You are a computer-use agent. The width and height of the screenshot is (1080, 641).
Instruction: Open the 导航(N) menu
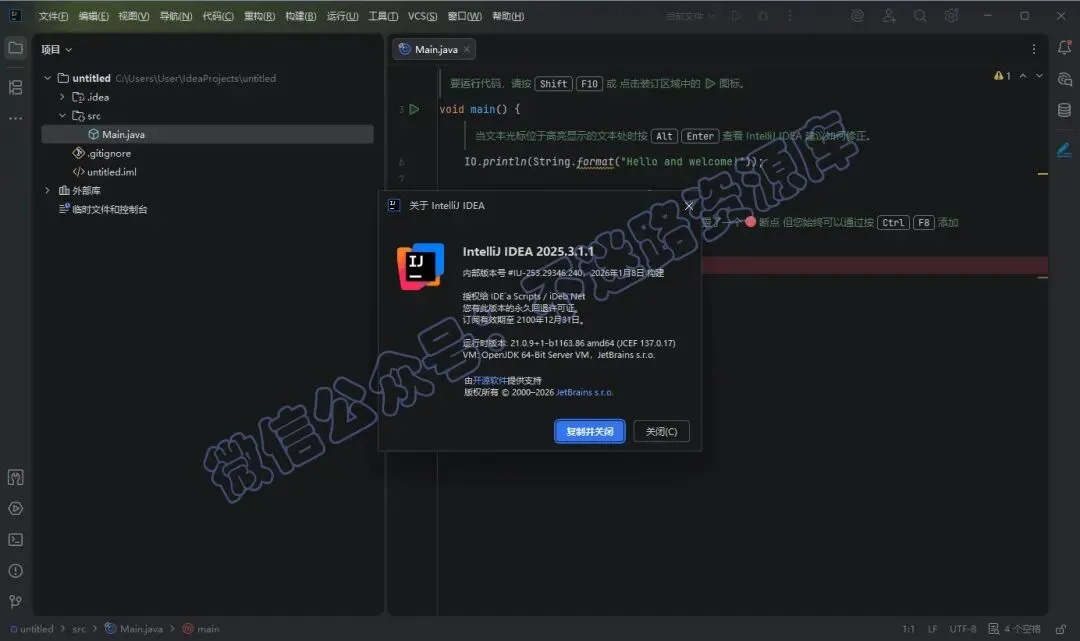coord(176,16)
